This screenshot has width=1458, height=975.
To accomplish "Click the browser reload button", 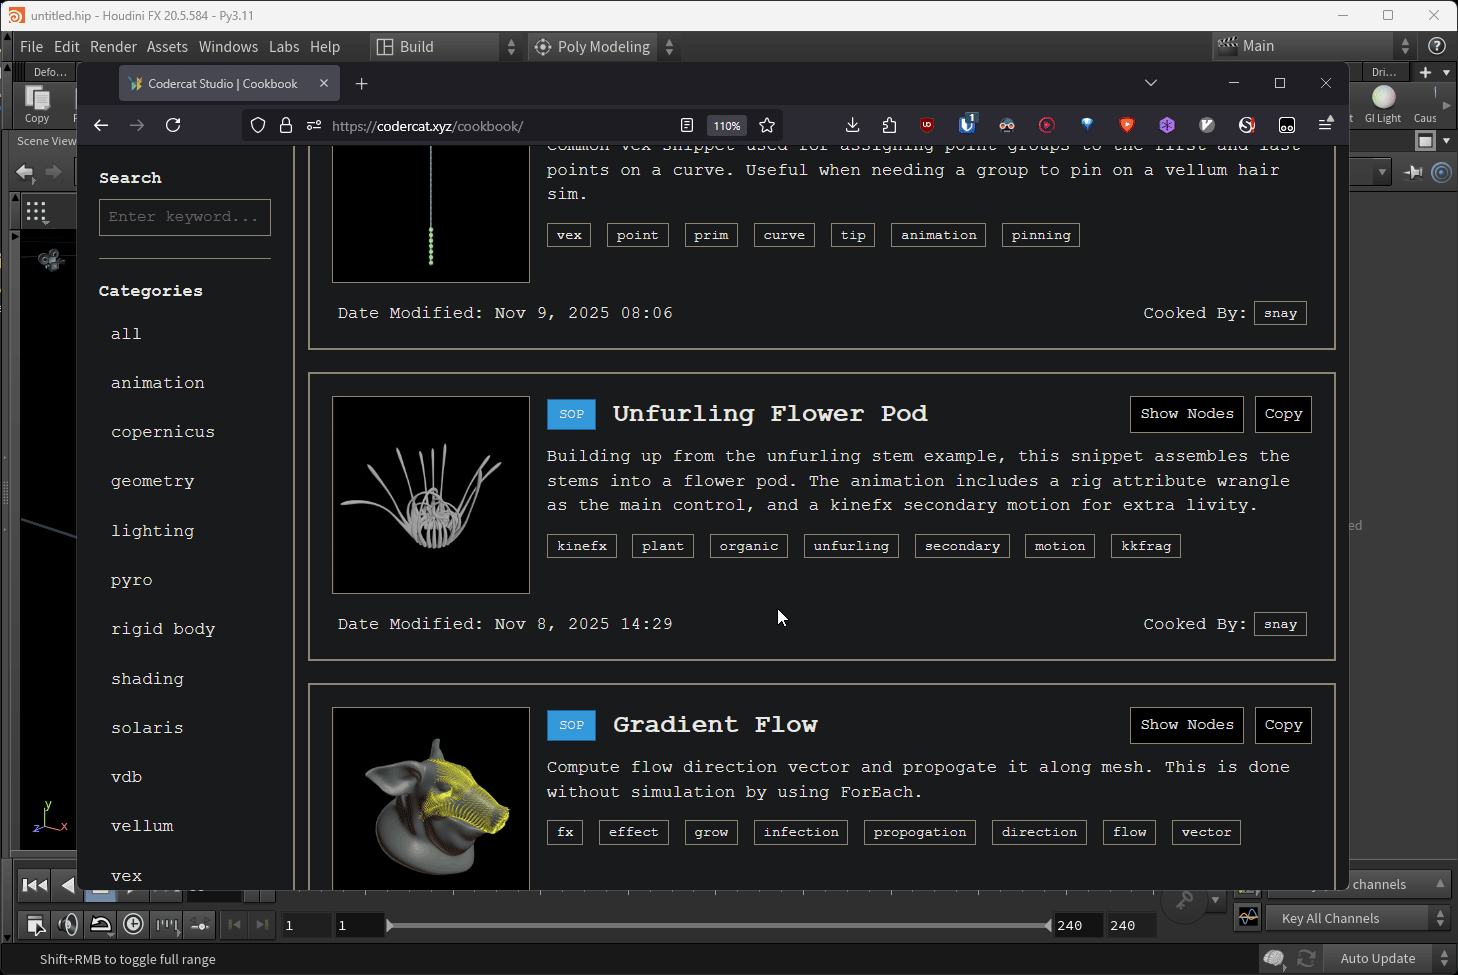I will (x=173, y=125).
